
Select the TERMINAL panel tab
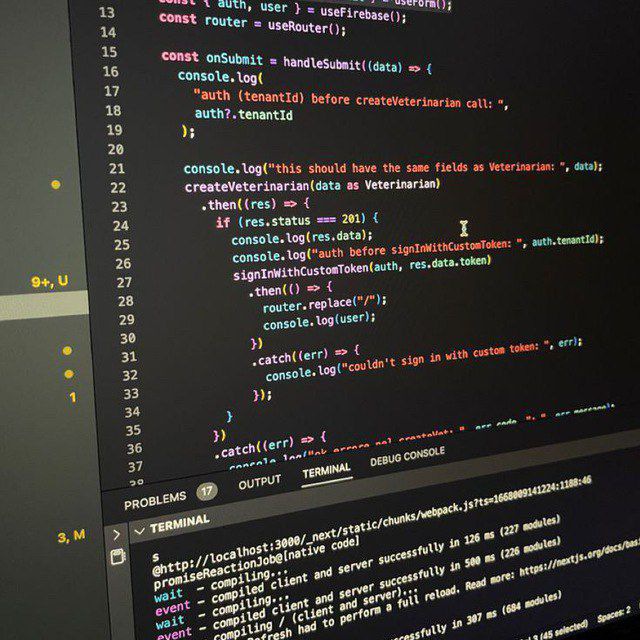pyautogui.click(x=326, y=471)
